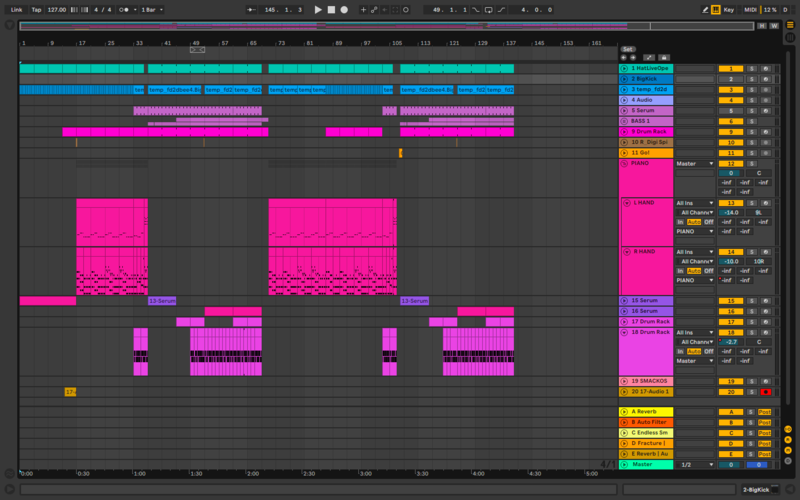Click the L HAND track volume field

(x=731, y=212)
